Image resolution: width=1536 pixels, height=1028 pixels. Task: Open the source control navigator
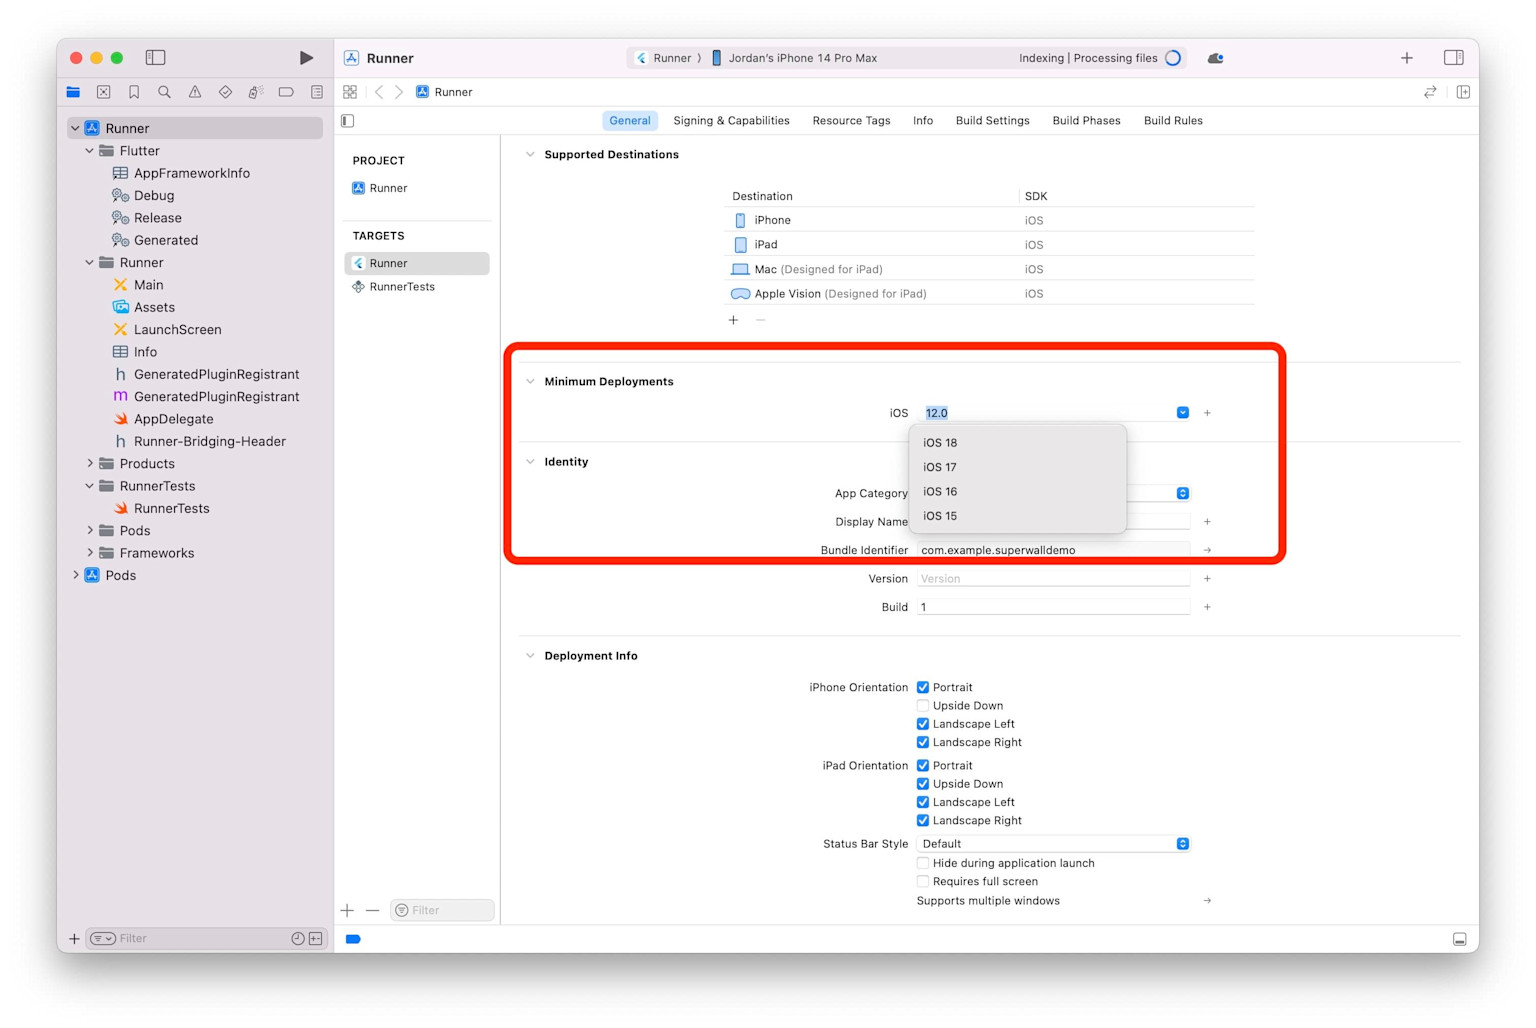pos(103,92)
